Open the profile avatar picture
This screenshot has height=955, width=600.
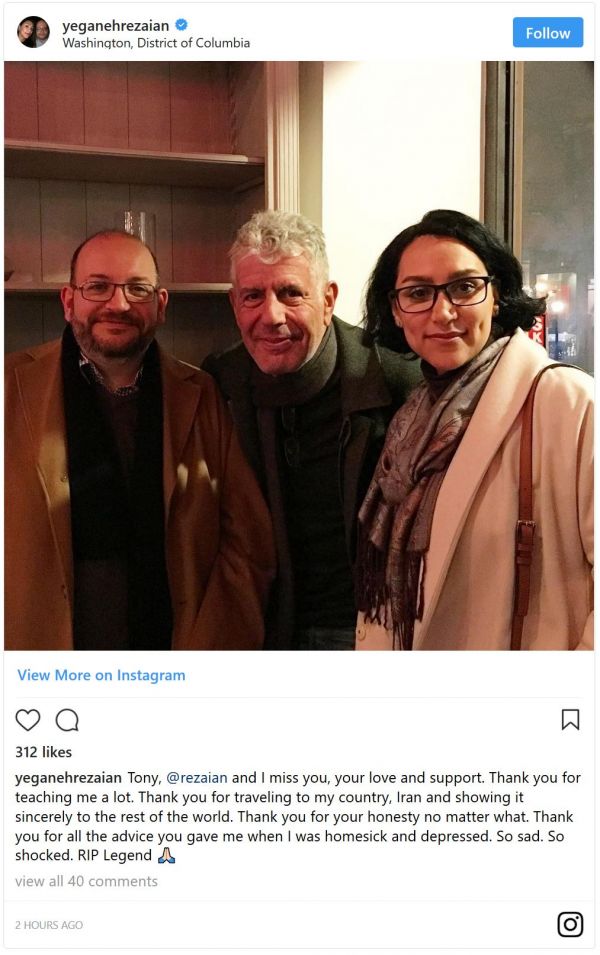[34, 32]
